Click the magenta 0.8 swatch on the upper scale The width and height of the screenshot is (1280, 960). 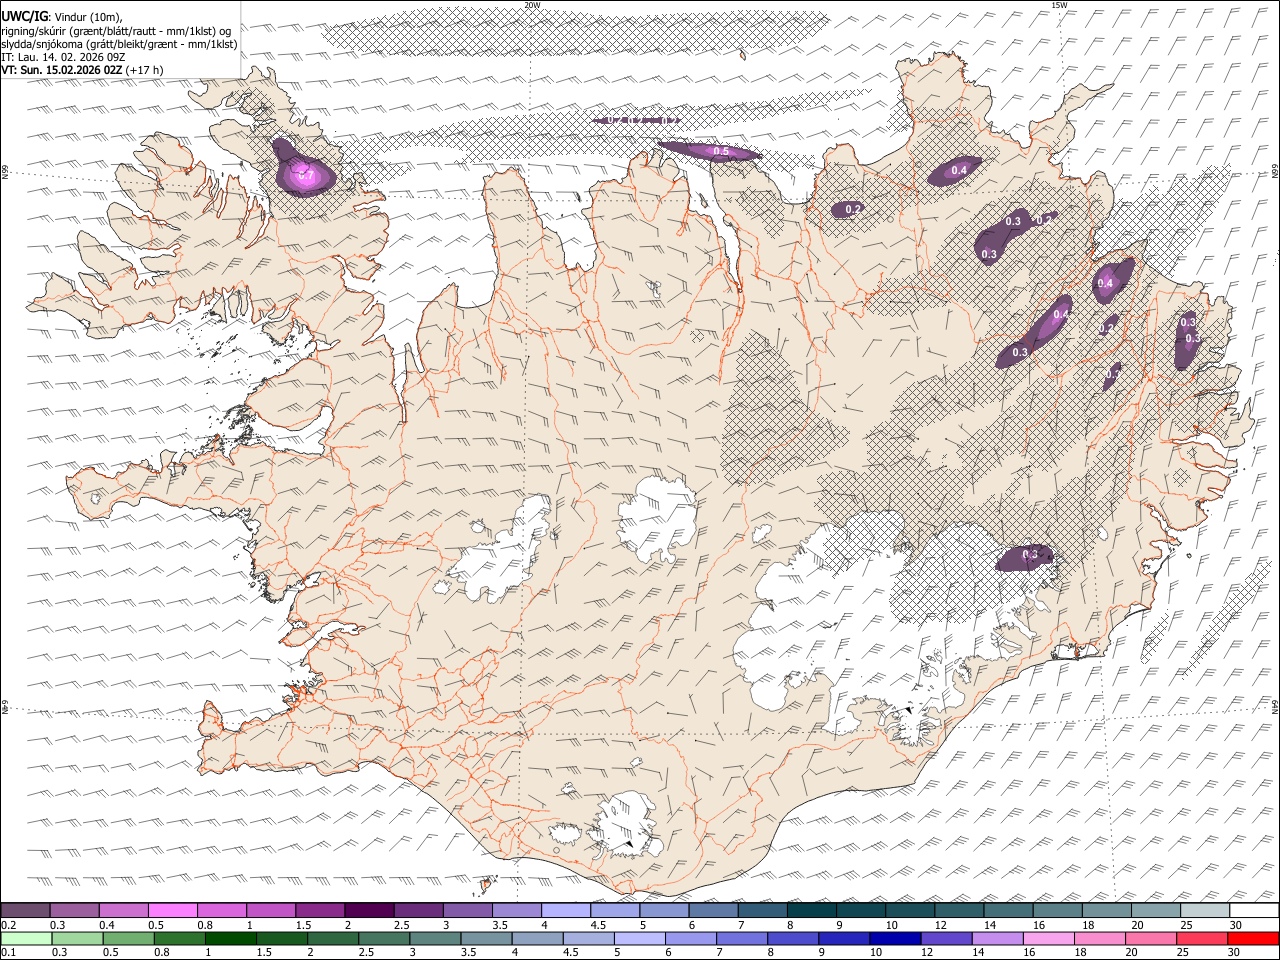tap(222, 911)
